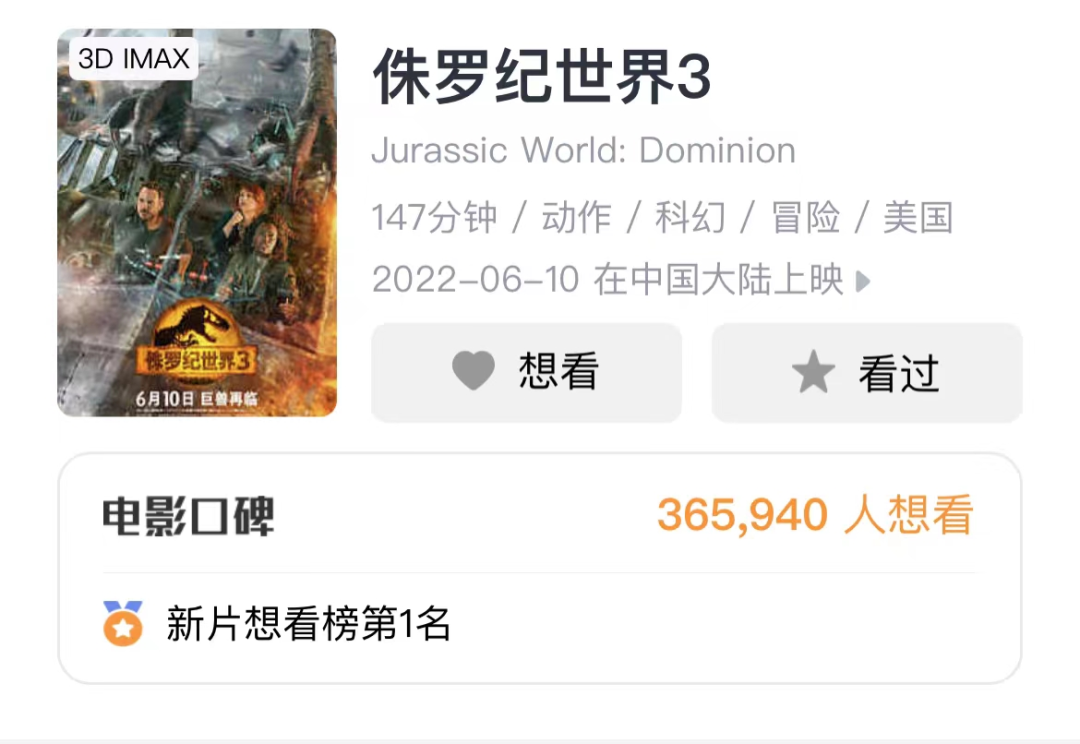Click the medal icon beside 新片想看榜

point(123,623)
